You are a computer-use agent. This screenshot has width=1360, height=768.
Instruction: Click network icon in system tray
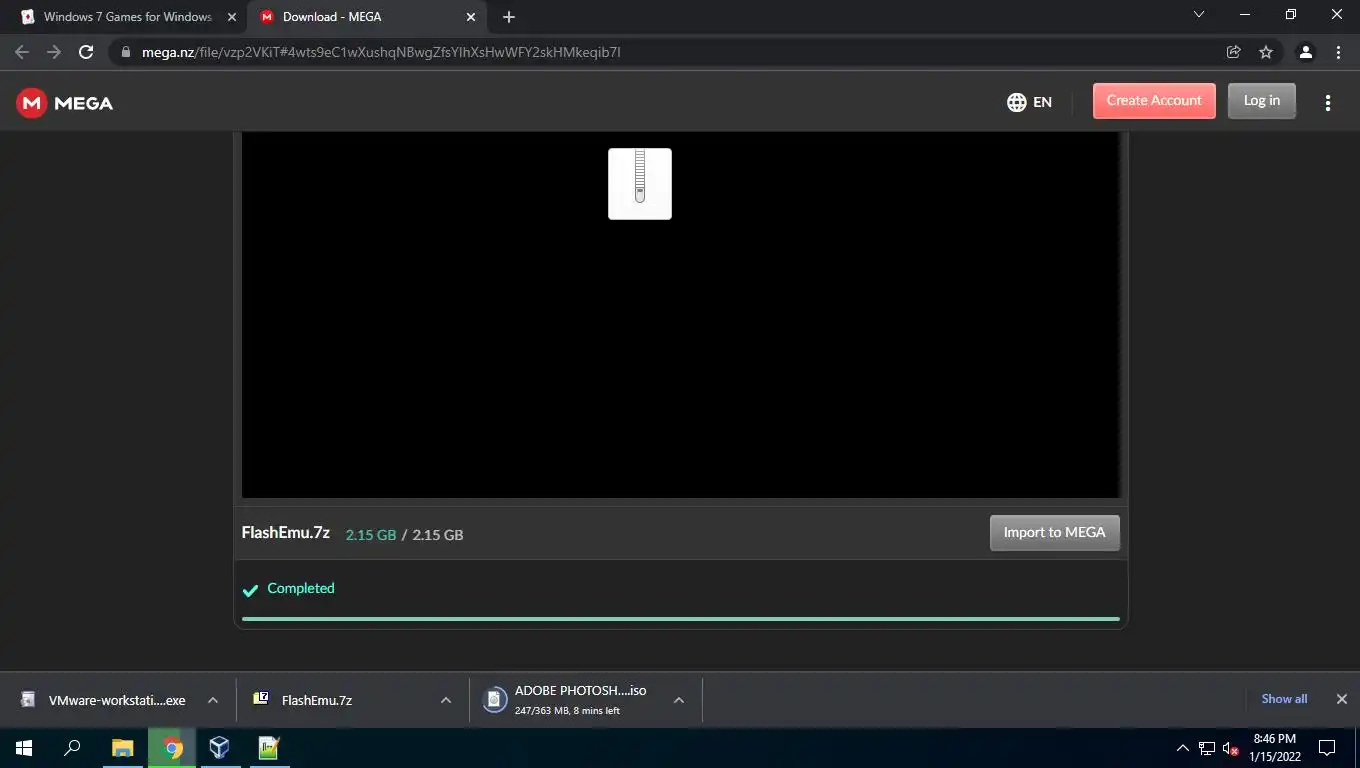pos(1207,748)
